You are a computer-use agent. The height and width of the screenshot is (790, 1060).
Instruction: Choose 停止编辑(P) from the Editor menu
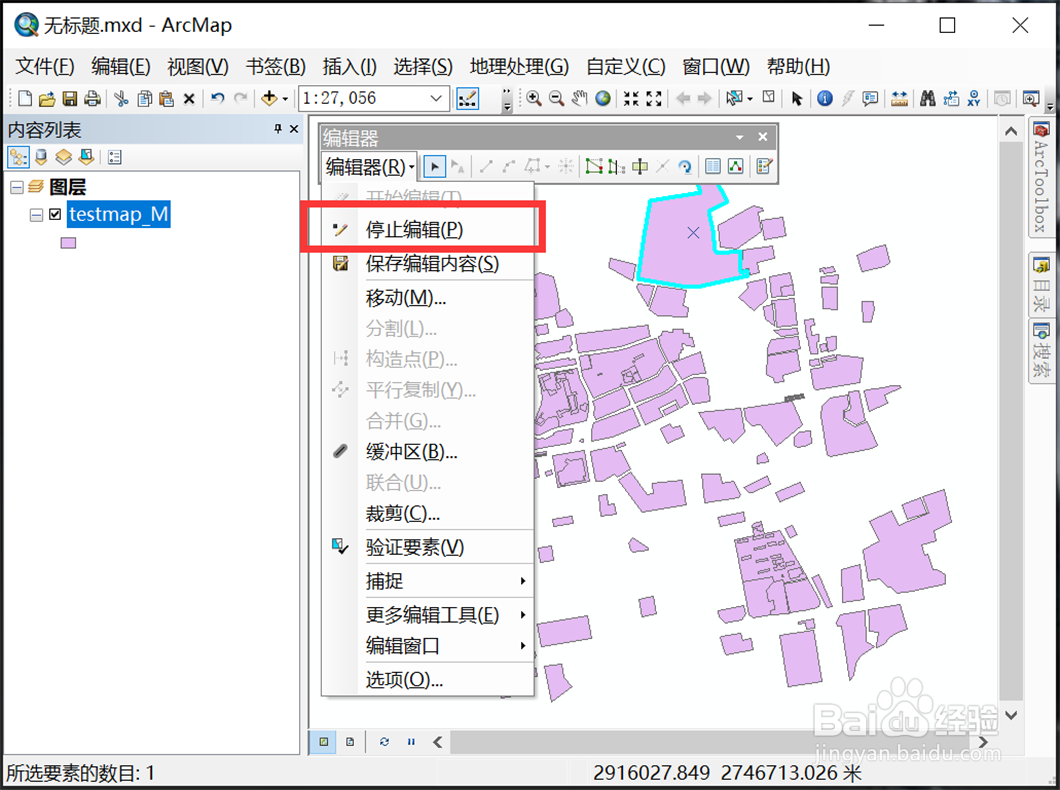point(429,230)
